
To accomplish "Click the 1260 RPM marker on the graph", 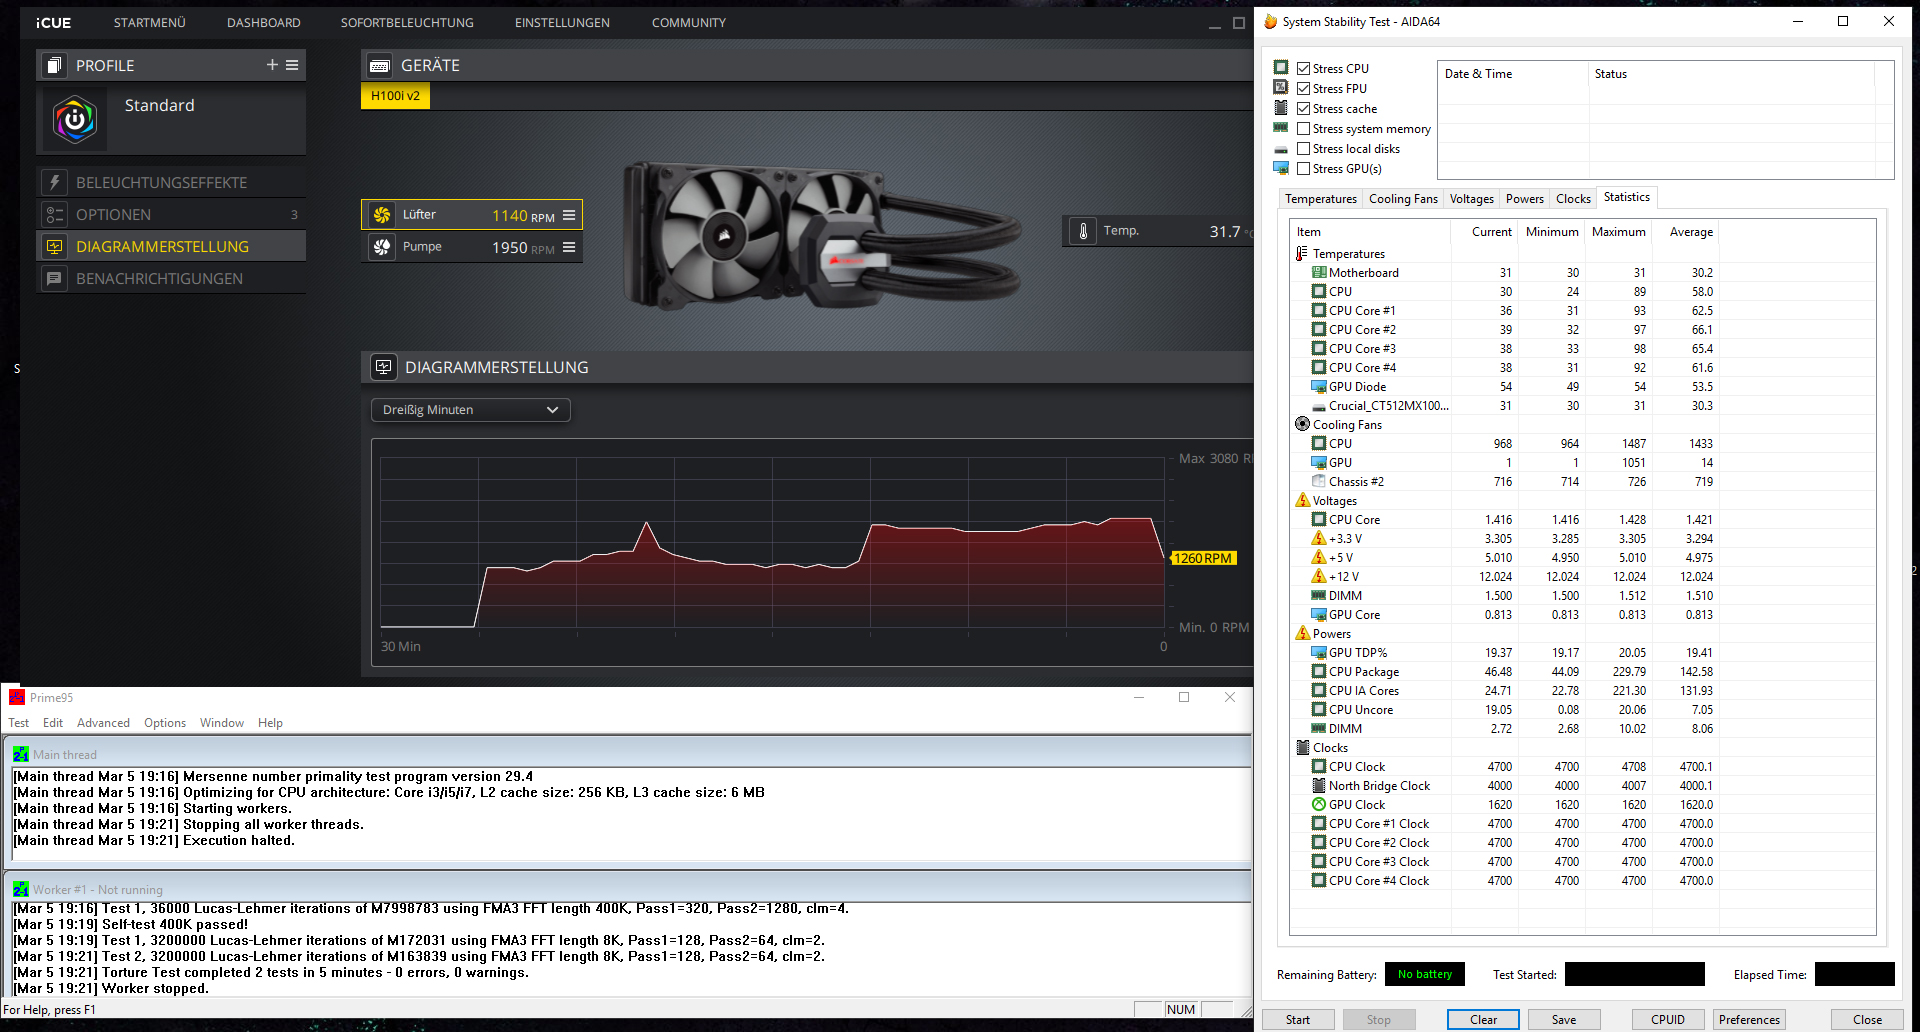I will pyautogui.click(x=1204, y=558).
